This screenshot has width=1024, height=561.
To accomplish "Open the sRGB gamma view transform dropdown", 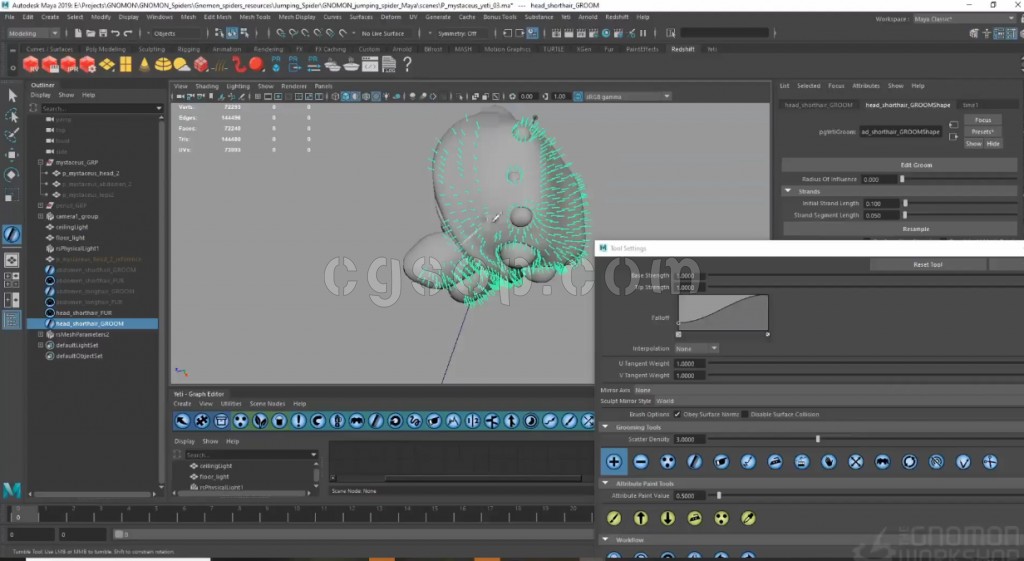I will (x=628, y=97).
